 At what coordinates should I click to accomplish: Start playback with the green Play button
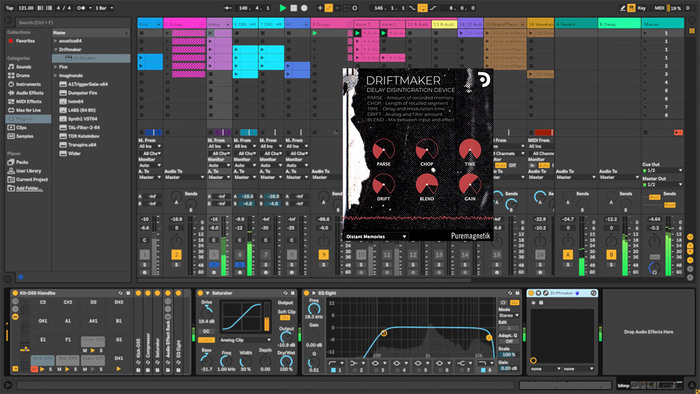(x=282, y=8)
